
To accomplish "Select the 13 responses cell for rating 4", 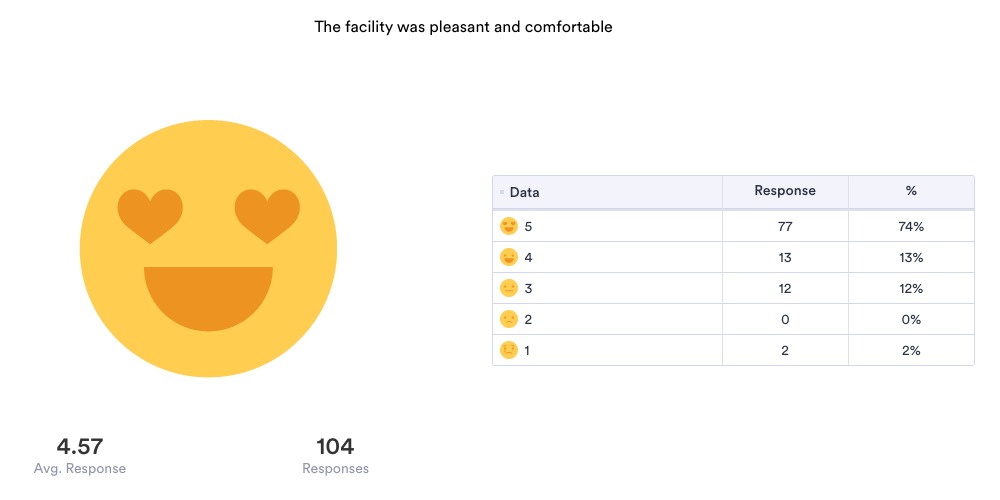I will pos(784,258).
